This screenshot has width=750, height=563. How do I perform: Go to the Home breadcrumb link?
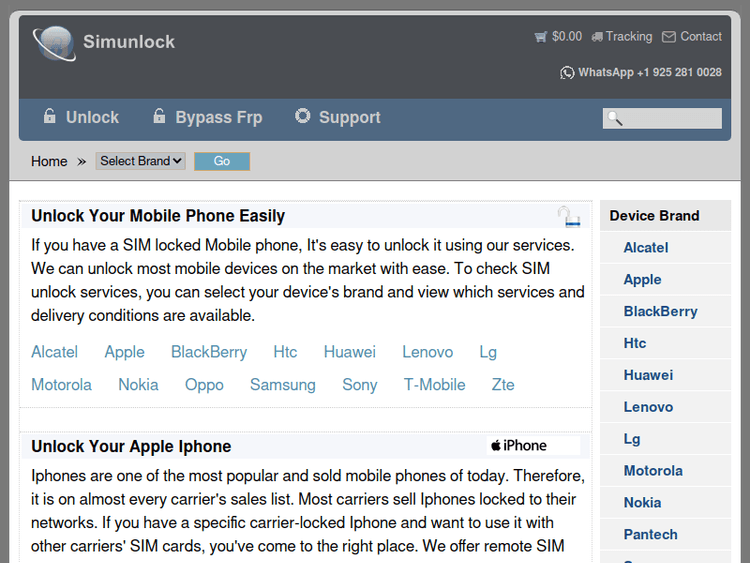click(x=49, y=161)
